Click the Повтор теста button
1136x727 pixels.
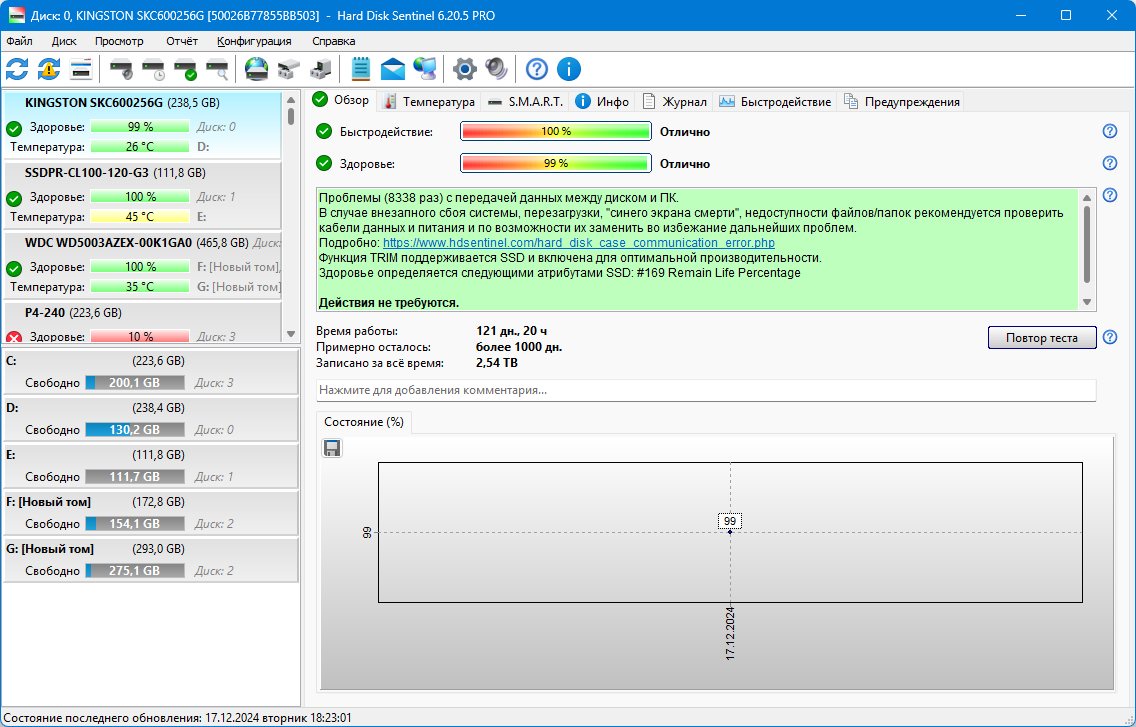[1042, 338]
